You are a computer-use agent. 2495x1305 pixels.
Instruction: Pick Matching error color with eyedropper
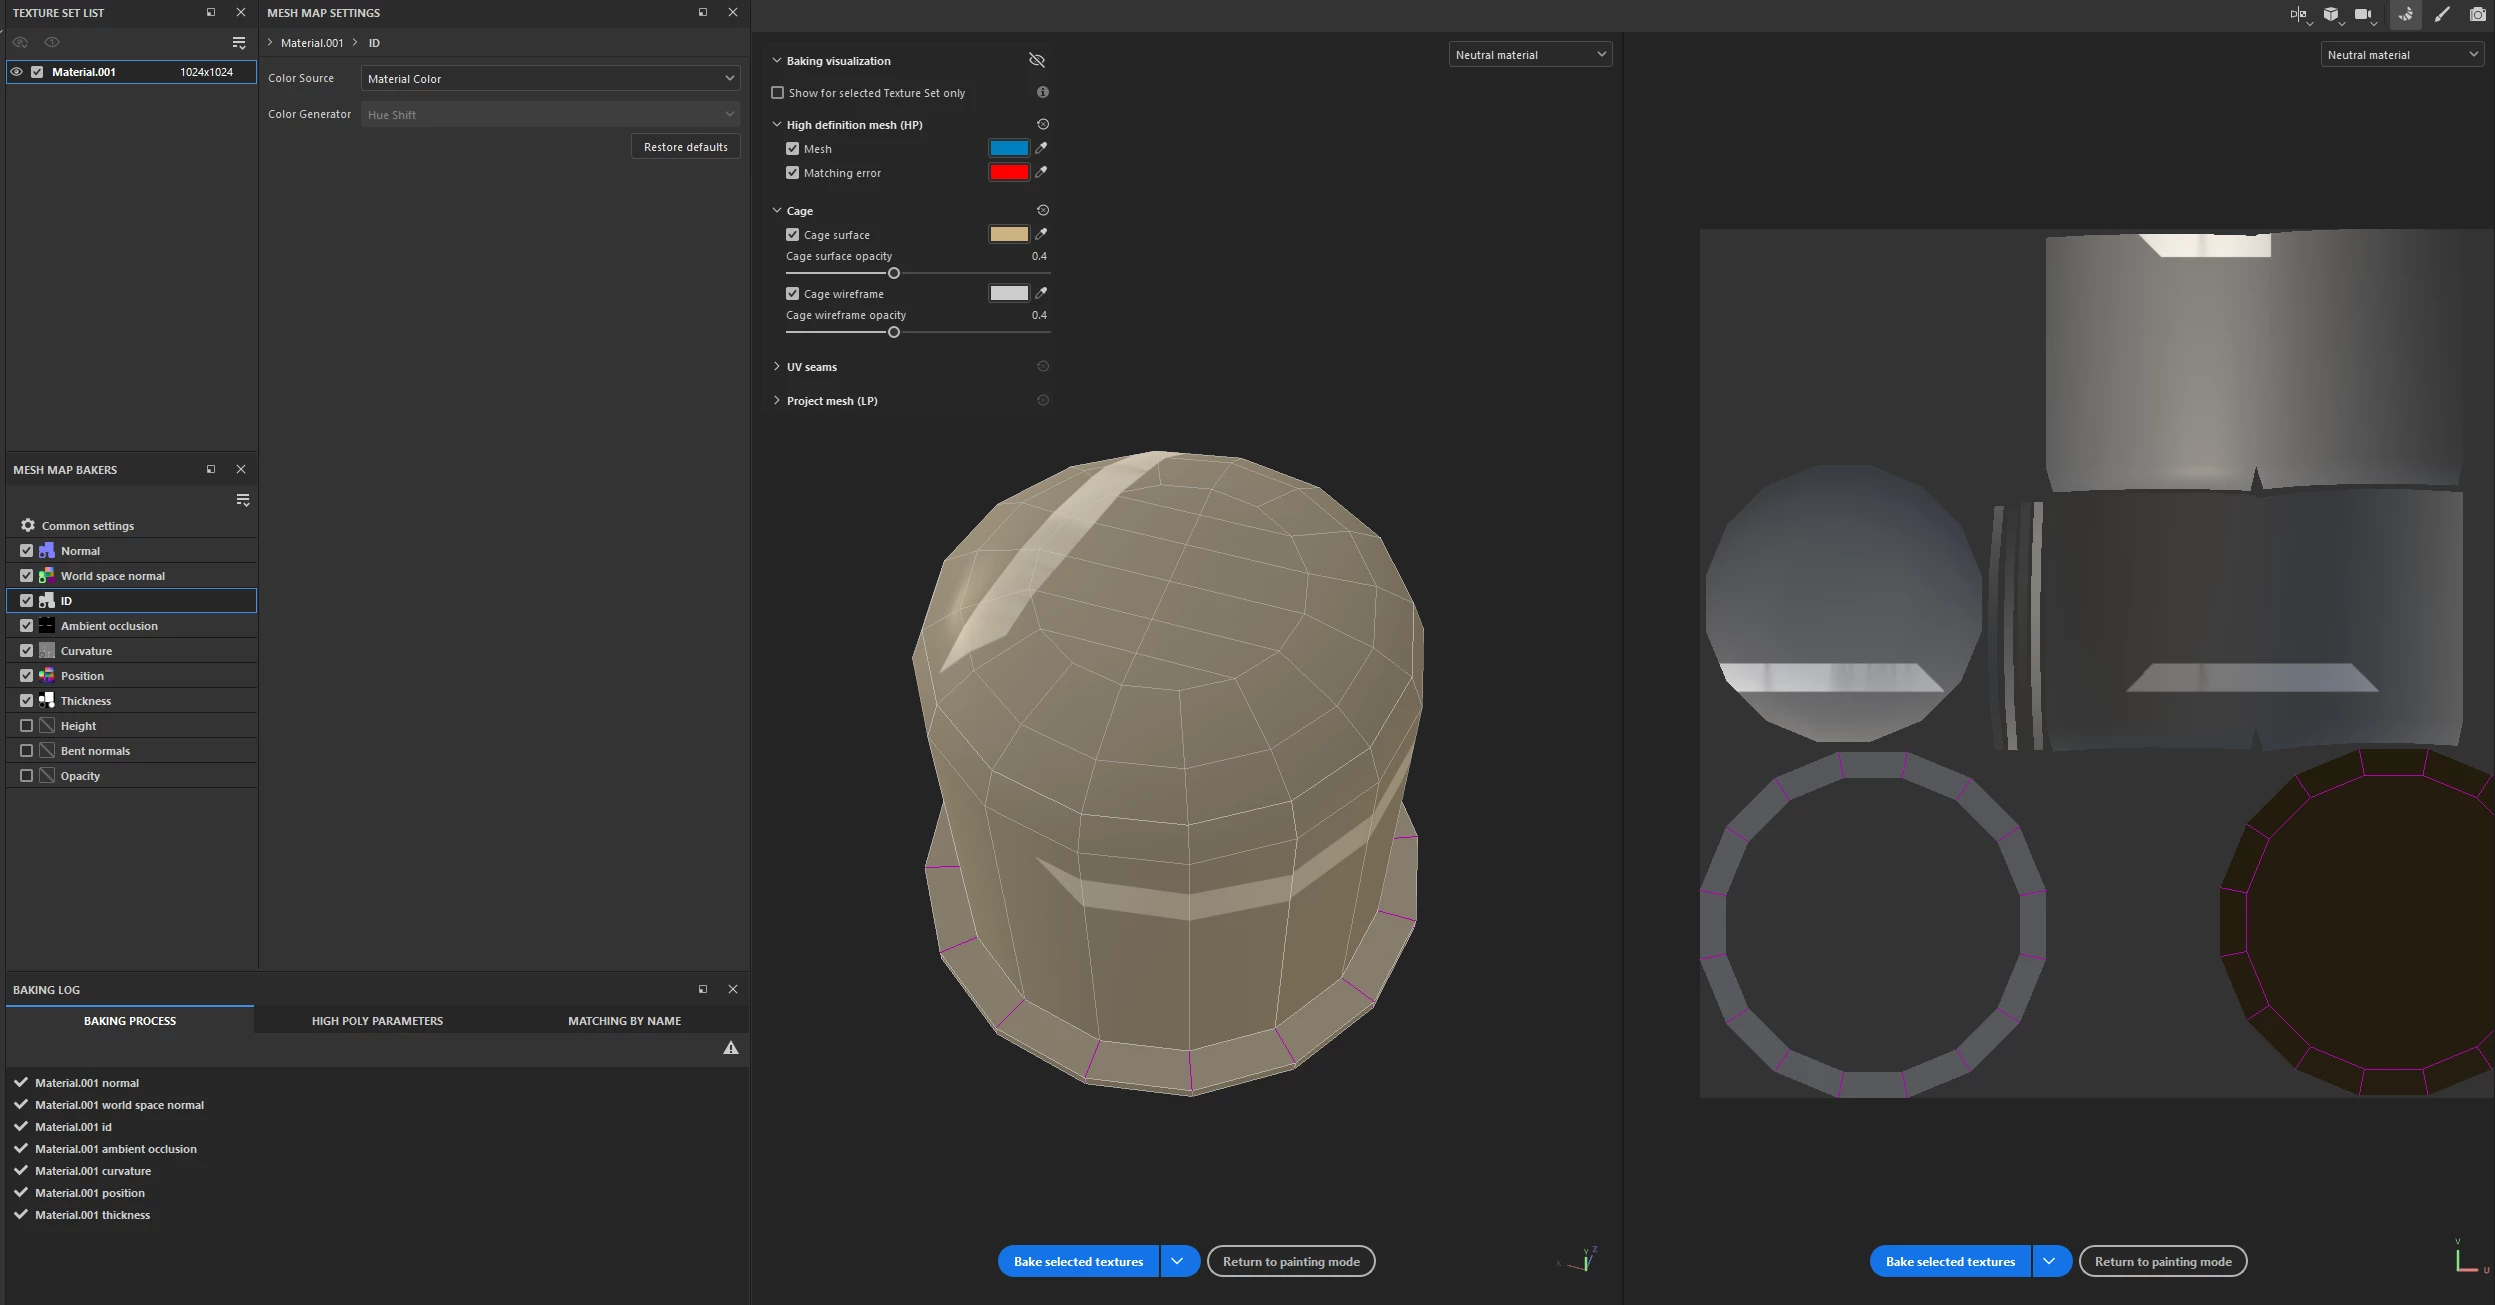click(1041, 172)
